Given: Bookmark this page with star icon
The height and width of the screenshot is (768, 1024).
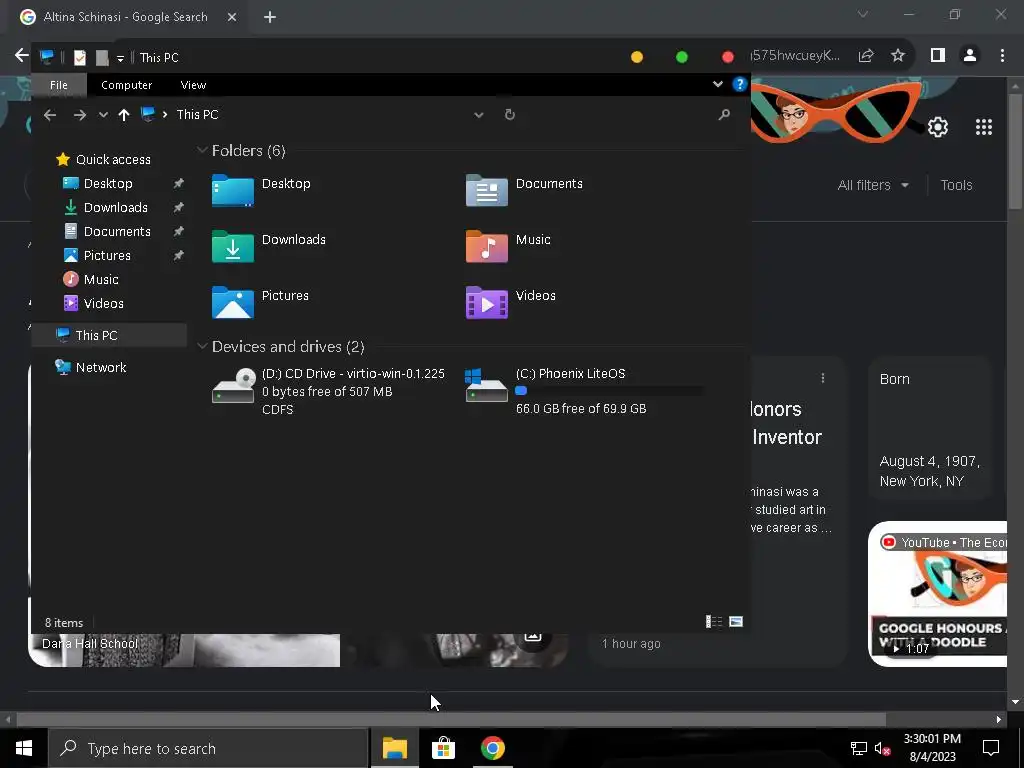Looking at the screenshot, I should (898, 56).
